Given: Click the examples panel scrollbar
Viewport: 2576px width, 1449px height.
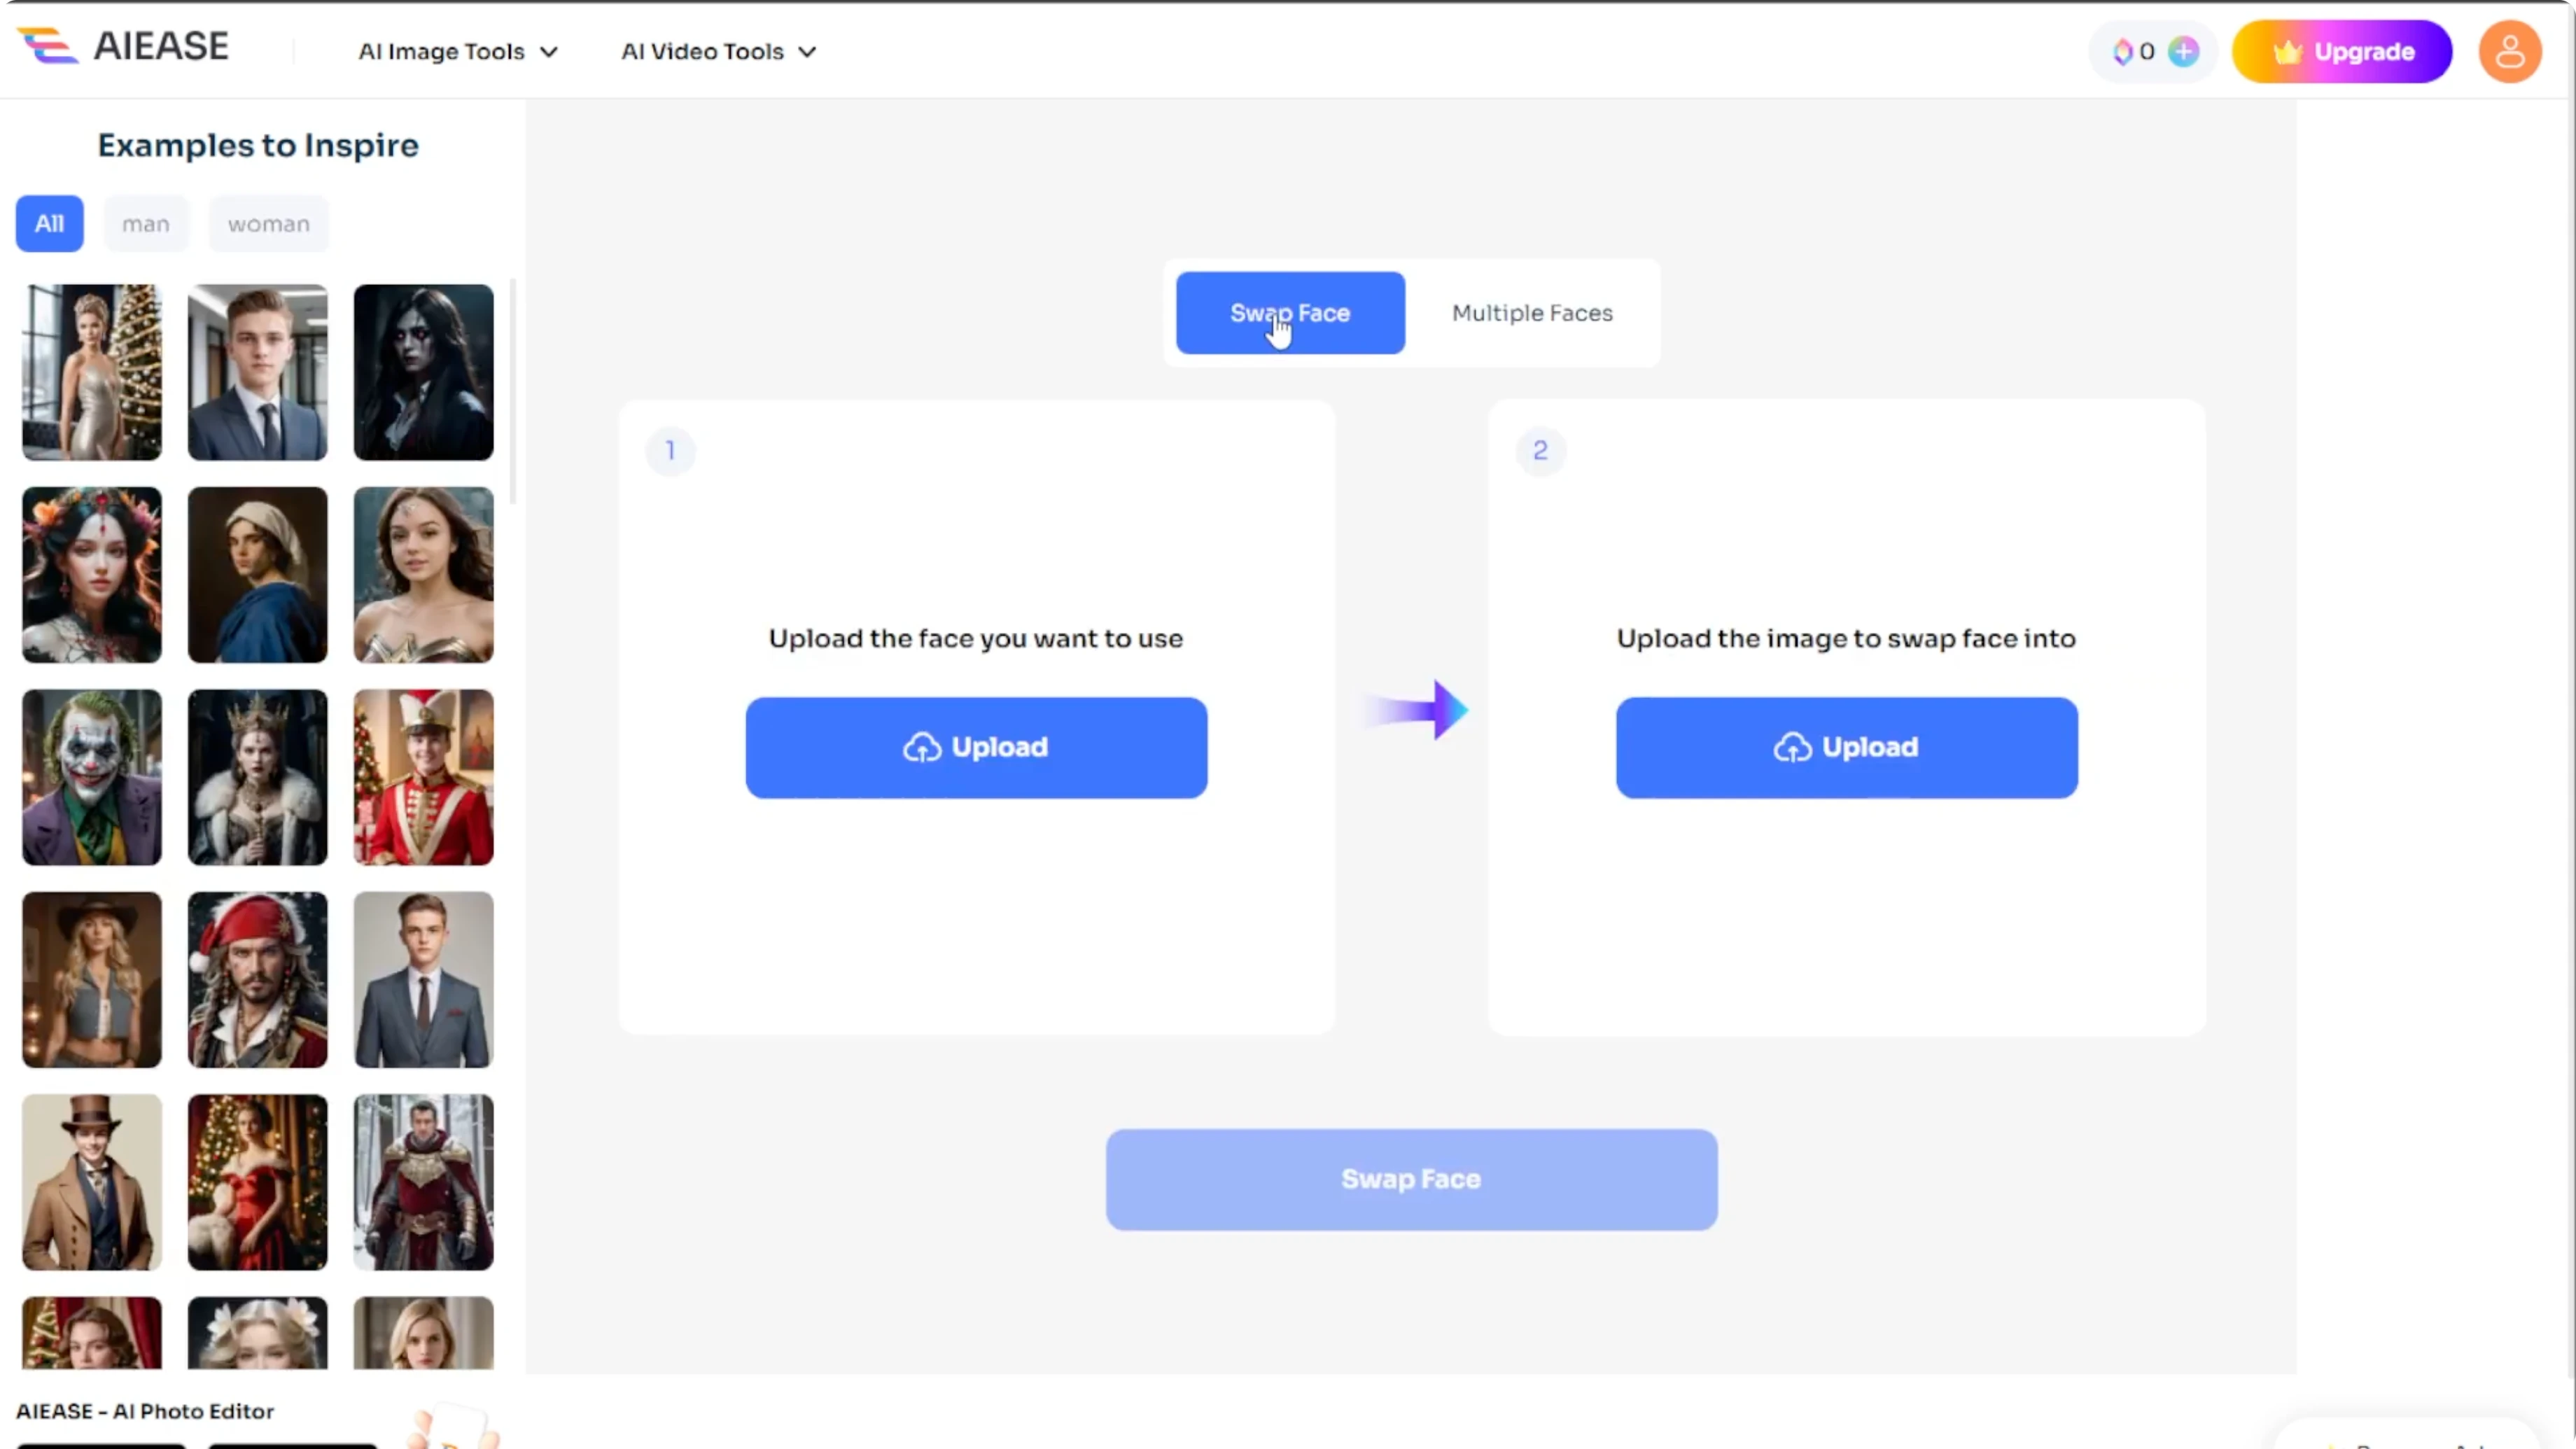Looking at the screenshot, I should tap(513, 390).
